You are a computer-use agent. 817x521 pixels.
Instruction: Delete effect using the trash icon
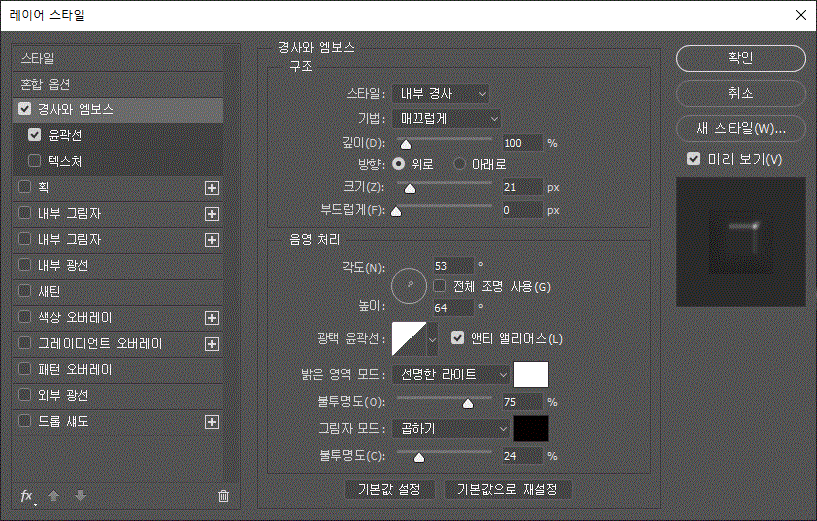point(224,495)
